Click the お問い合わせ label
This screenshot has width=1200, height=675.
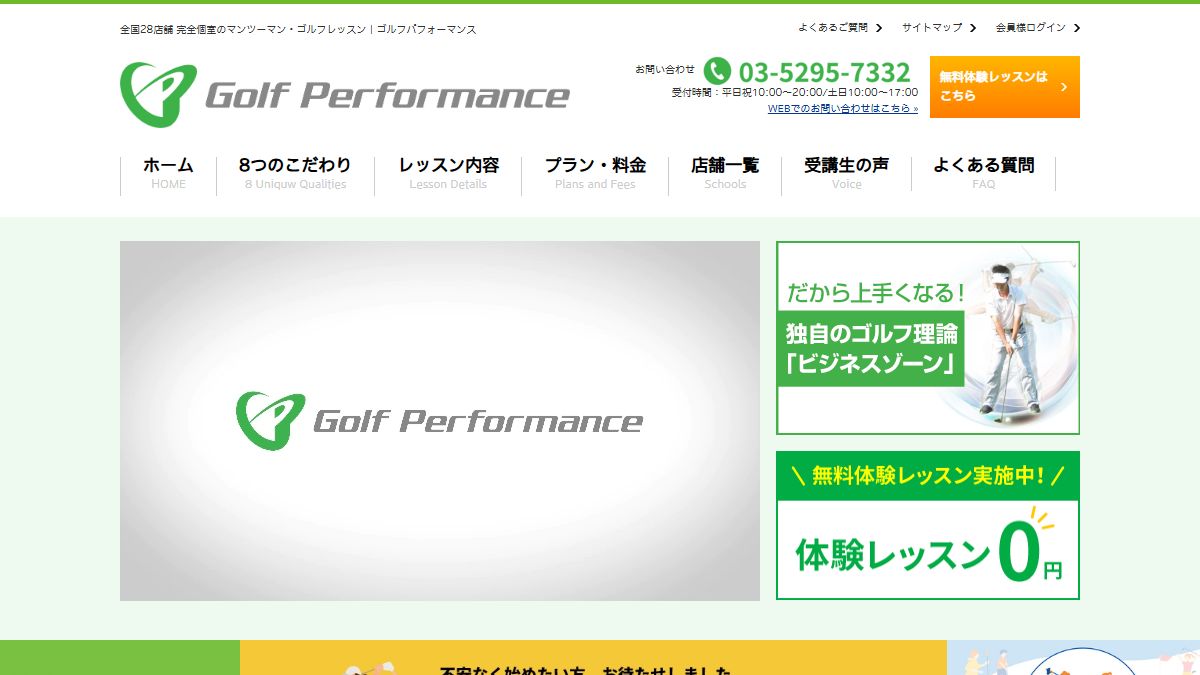click(665, 69)
